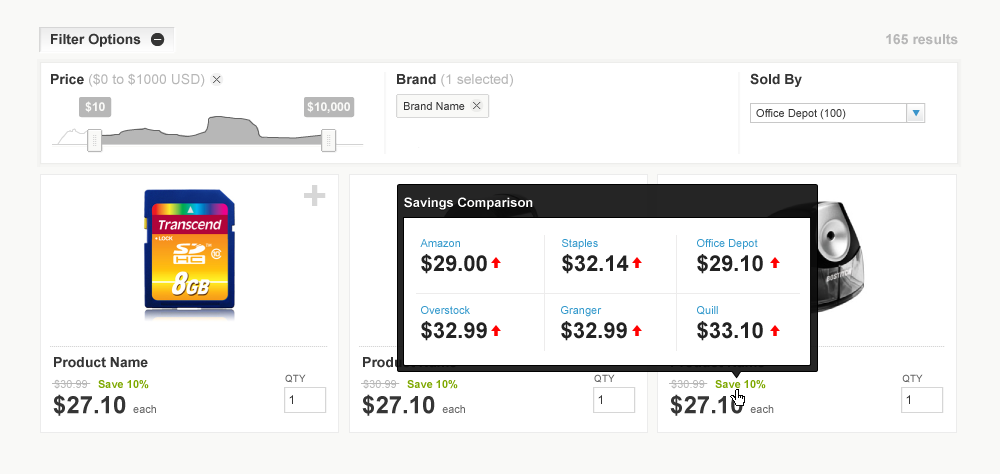Open the Transcend 8GB SD card image
Viewport: 1000px width, 474px height.
point(189,253)
